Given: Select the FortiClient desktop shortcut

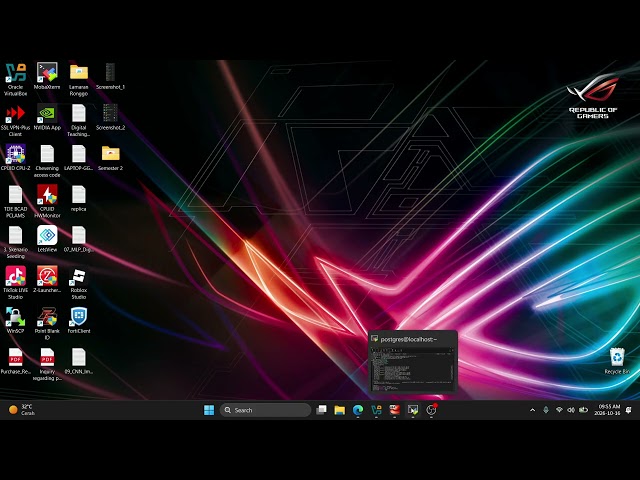Looking at the screenshot, I should 79,320.
